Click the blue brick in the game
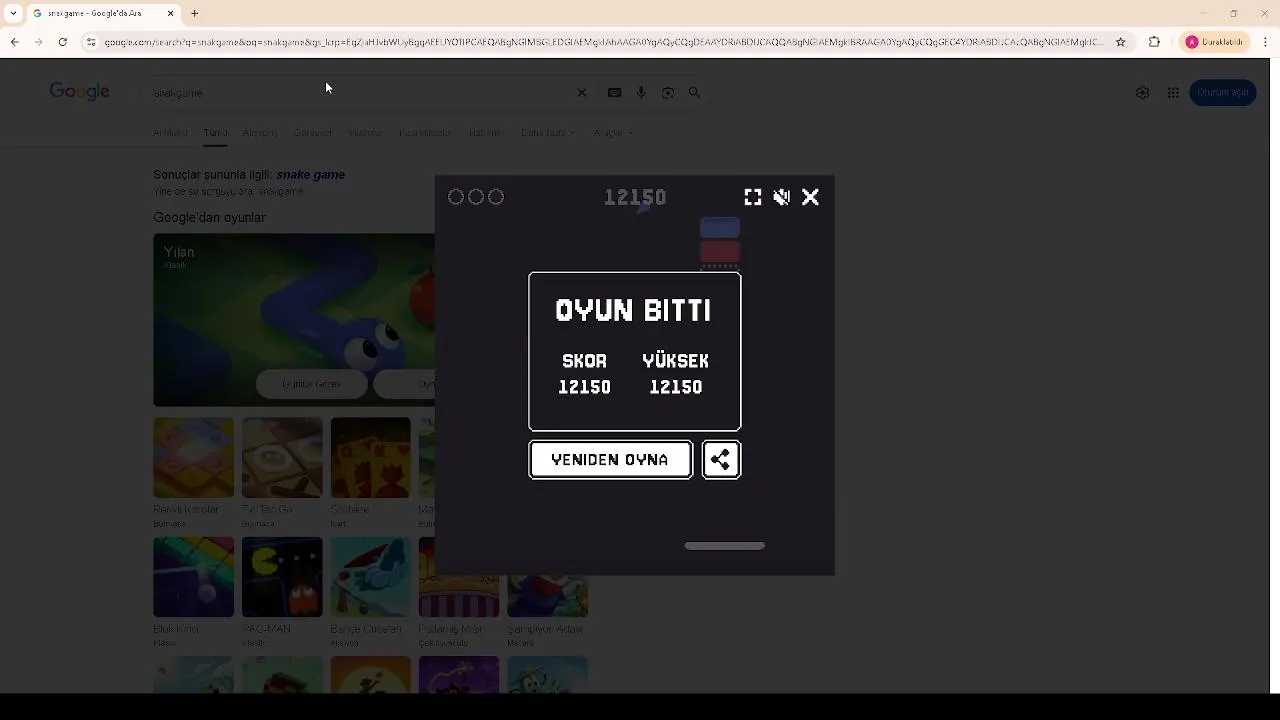 coord(720,228)
